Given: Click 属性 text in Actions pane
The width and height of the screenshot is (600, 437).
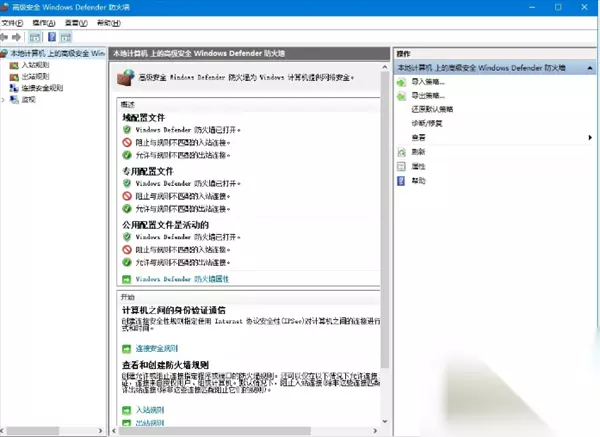Looking at the screenshot, I should [x=418, y=166].
